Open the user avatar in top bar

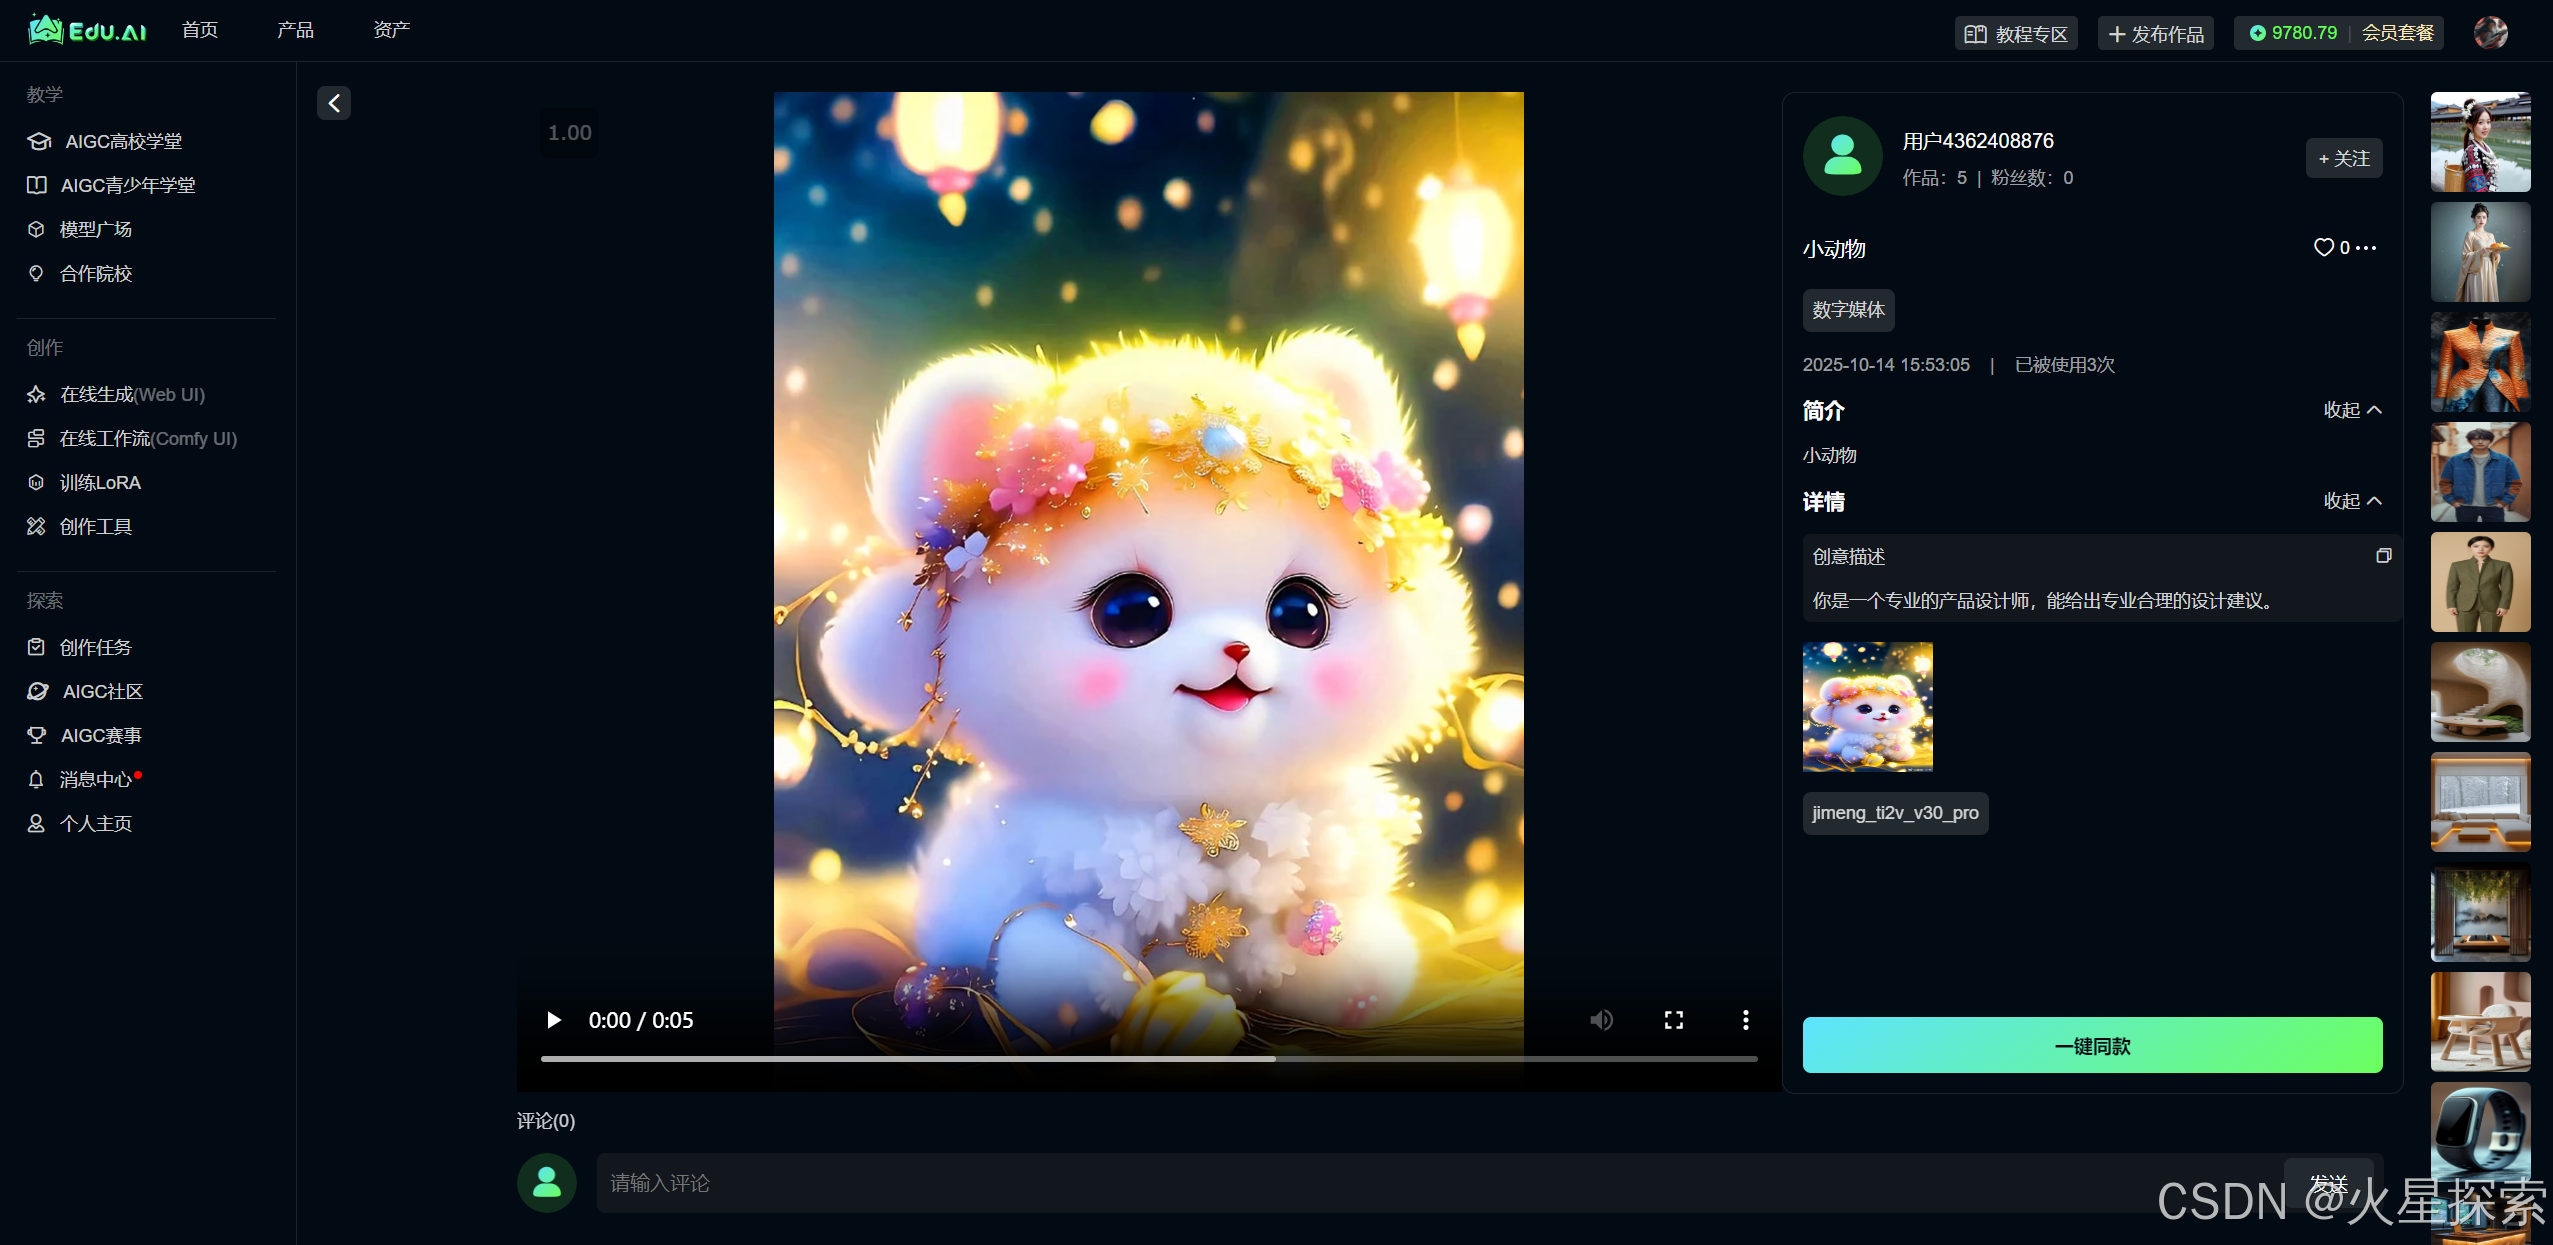pyautogui.click(x=2490, y=33)
